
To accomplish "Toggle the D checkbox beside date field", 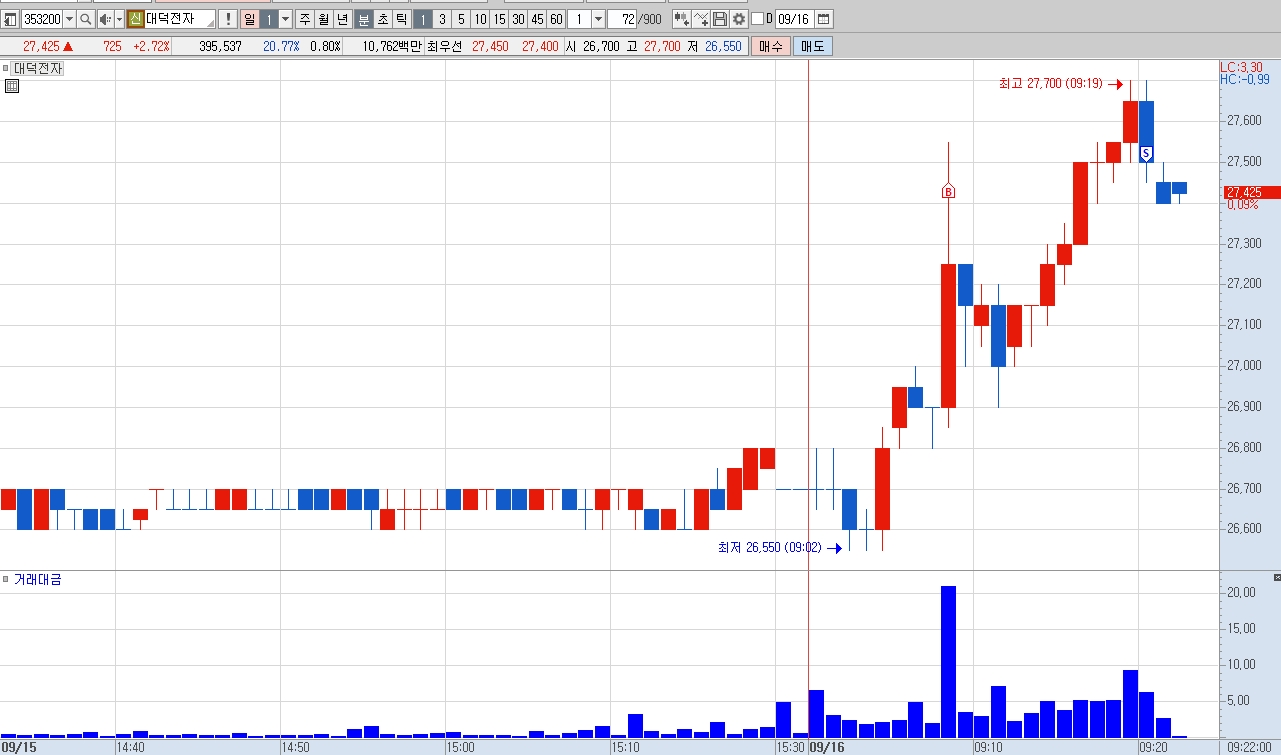I will tap(757, 19).
